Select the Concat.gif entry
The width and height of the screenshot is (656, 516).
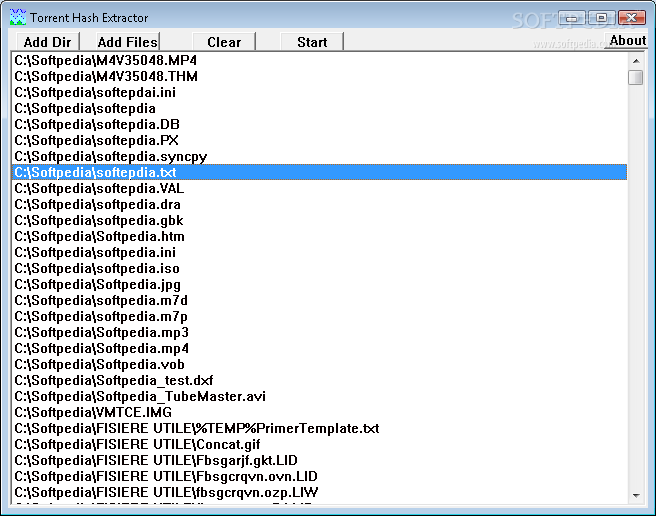[319, 444]
